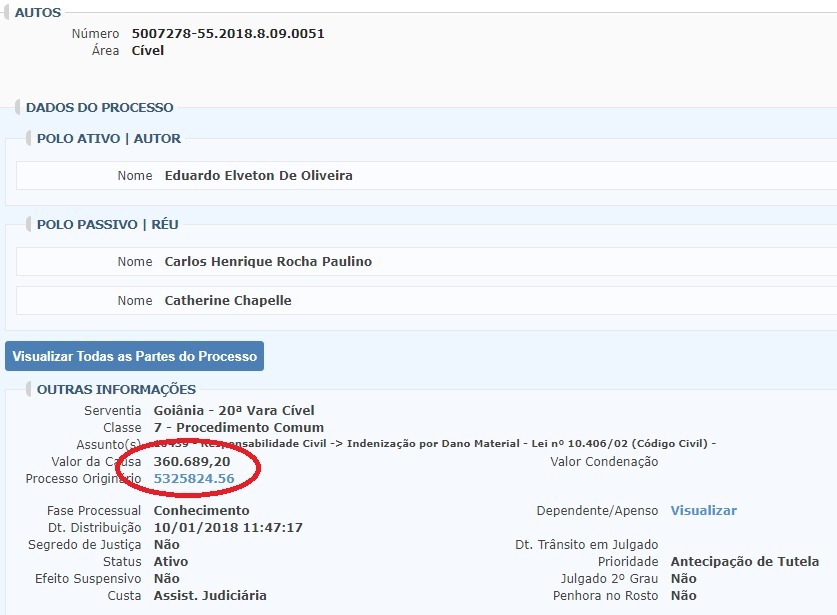Click the Prioridade value Antecipação de Tutela
Viewport: 837px width, 615px height.
click(744, 562)
